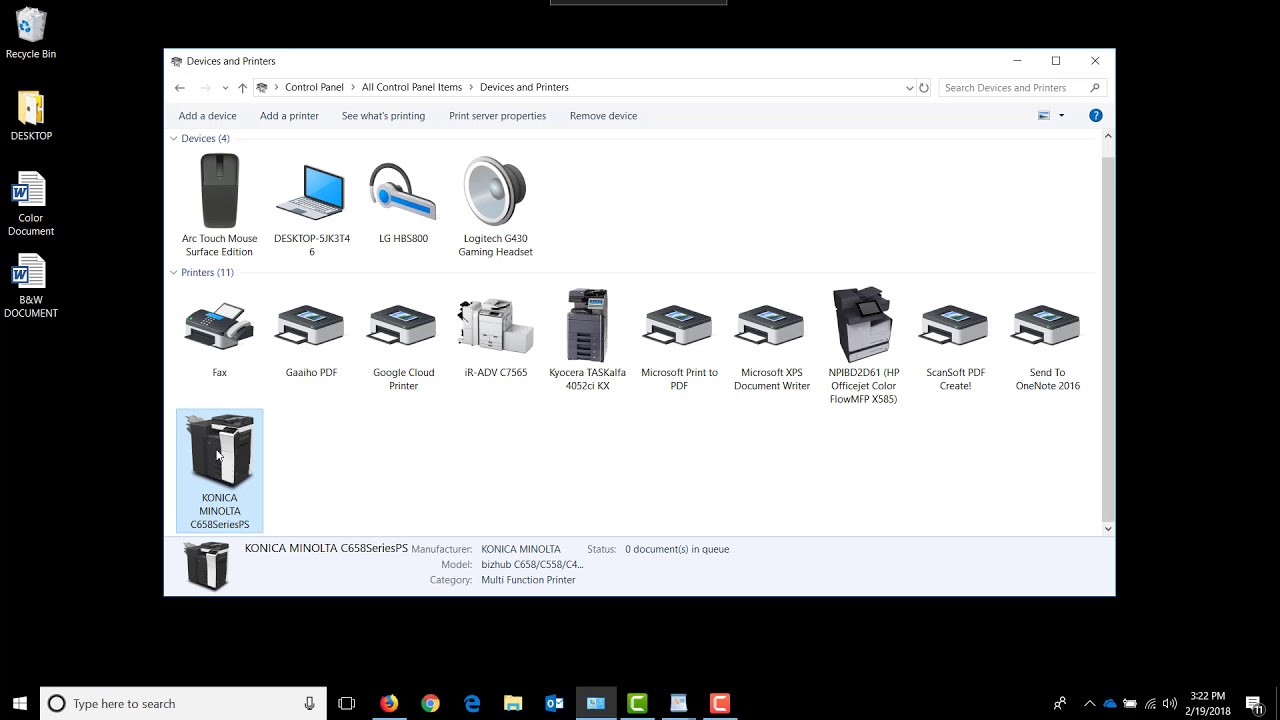Viewport: 1280px width, 720px height.
Task: Select the KONICA MINOLTA C658SeriesPS printer
Action: pos(219,470)
